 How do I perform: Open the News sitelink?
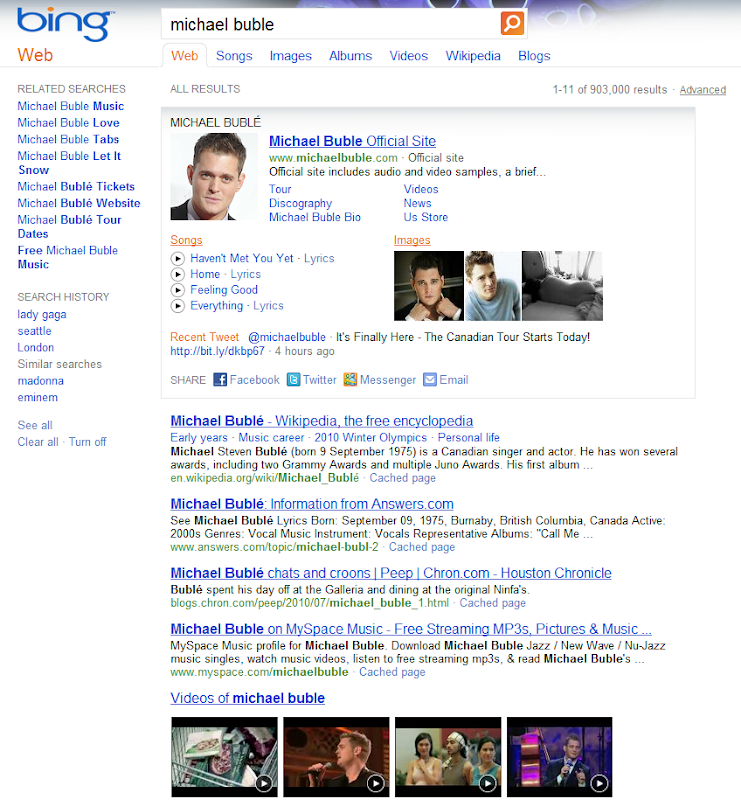(417, 203)
